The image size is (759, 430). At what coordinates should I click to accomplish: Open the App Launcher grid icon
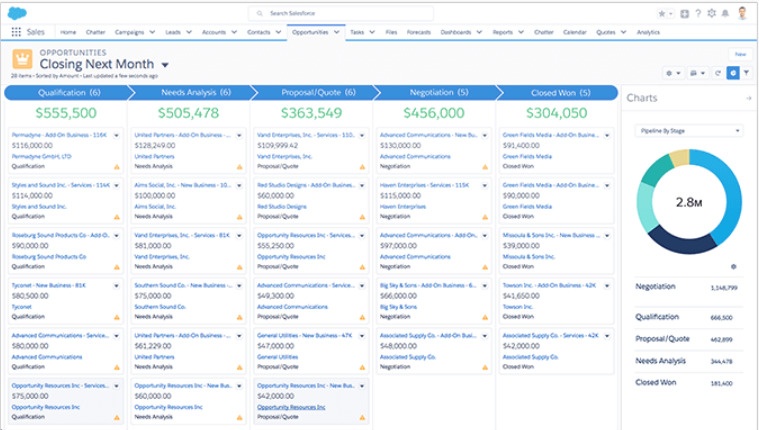tap(16, 32)
